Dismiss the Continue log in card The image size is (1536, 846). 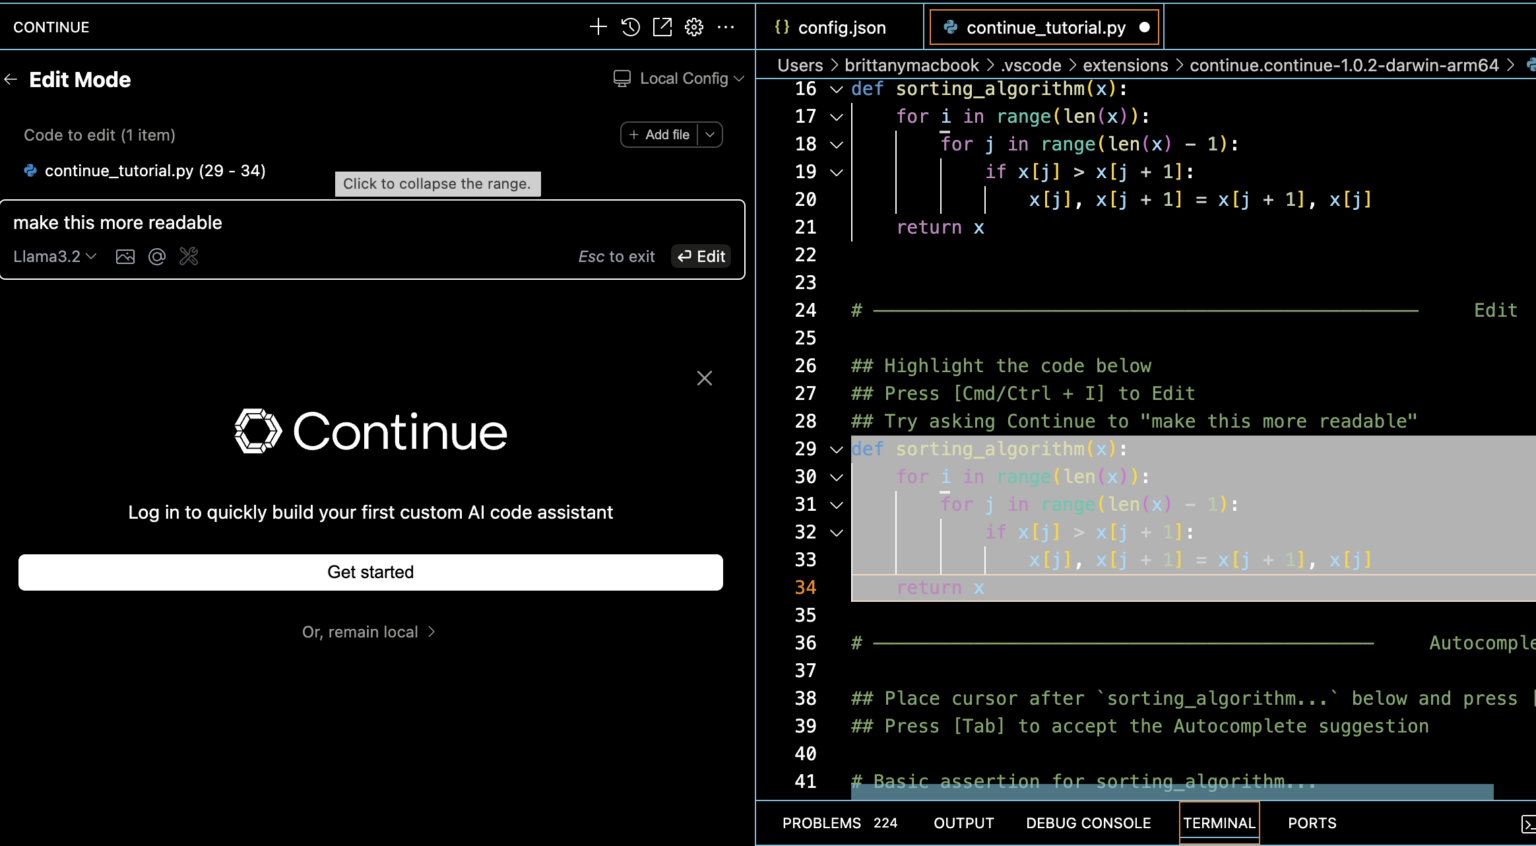coord(705,378)
